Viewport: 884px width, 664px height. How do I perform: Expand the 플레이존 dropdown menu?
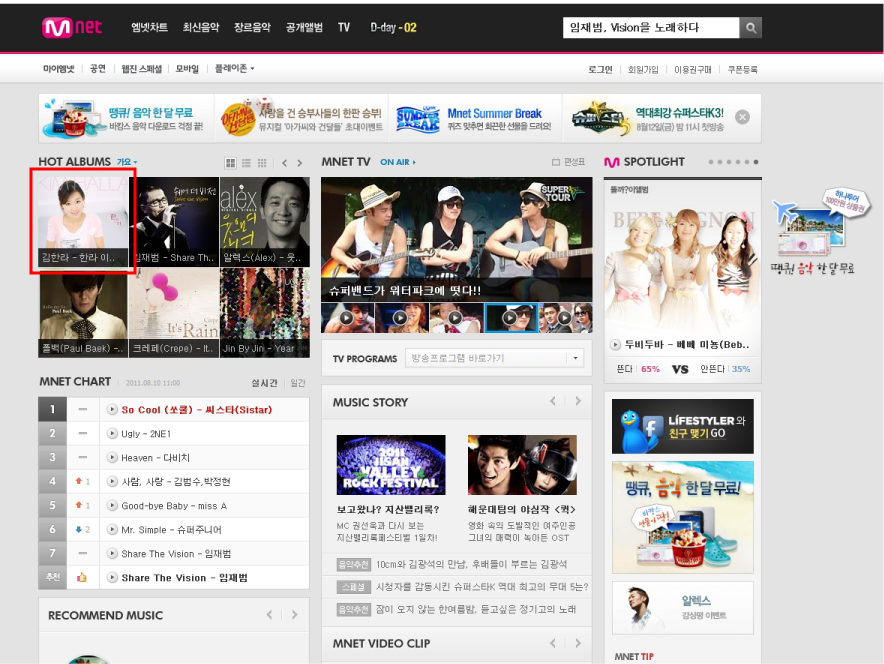235,69
